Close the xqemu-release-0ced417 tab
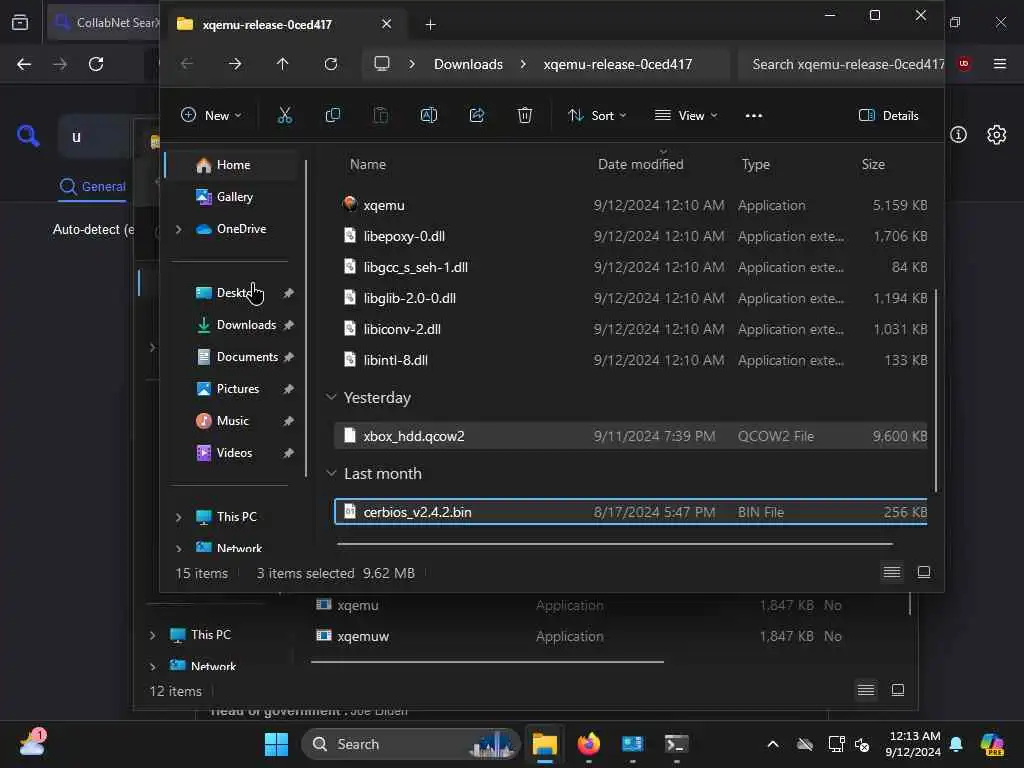The image size is (1024, 768). click(387, 24)
